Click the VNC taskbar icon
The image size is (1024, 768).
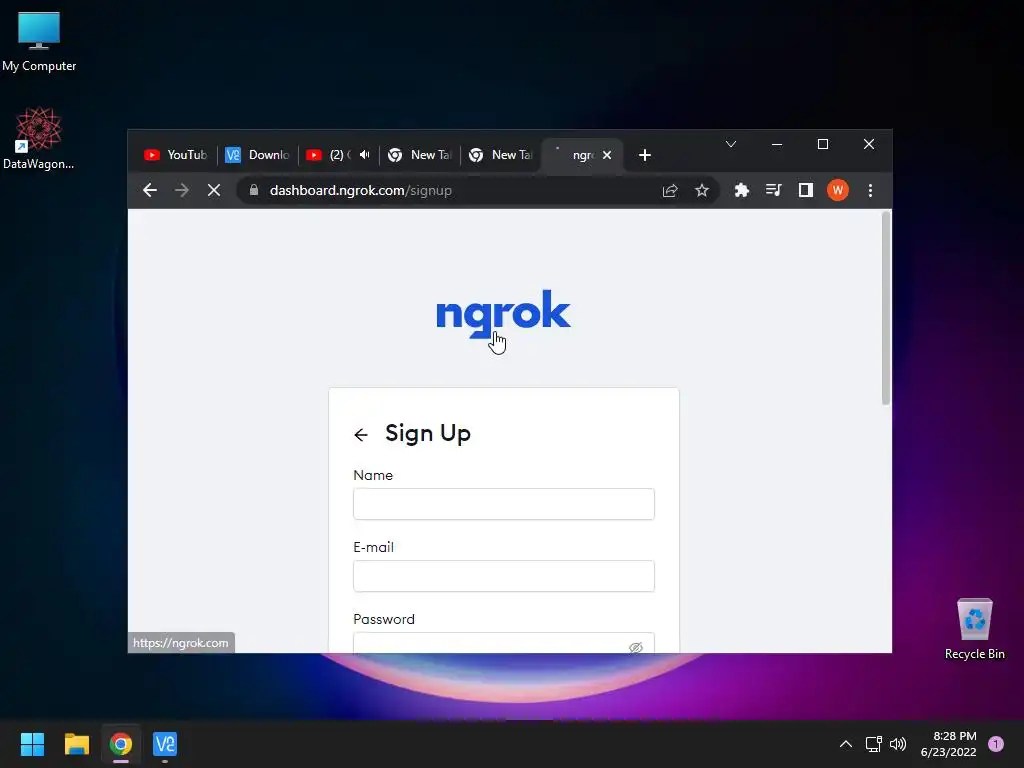click(x=165, y=744)
